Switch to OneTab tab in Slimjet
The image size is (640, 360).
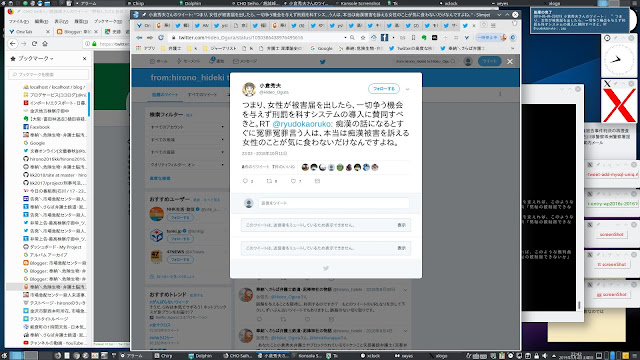click(x=144, y=25)
